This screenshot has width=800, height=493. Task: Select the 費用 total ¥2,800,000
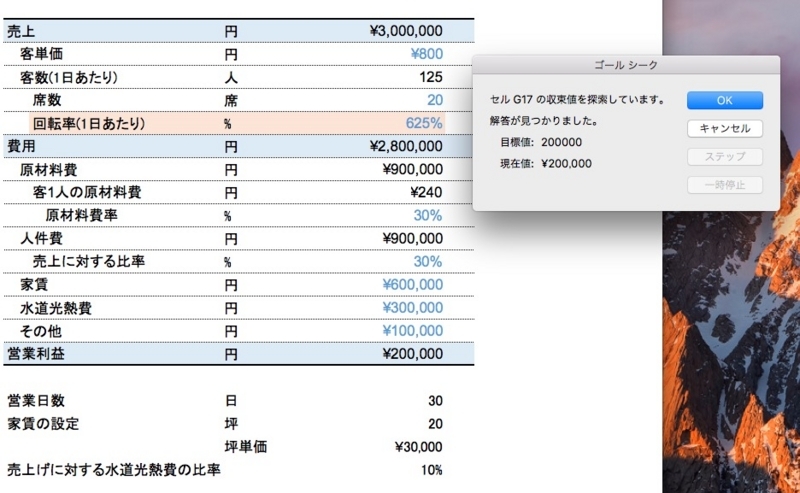[406, 146]
